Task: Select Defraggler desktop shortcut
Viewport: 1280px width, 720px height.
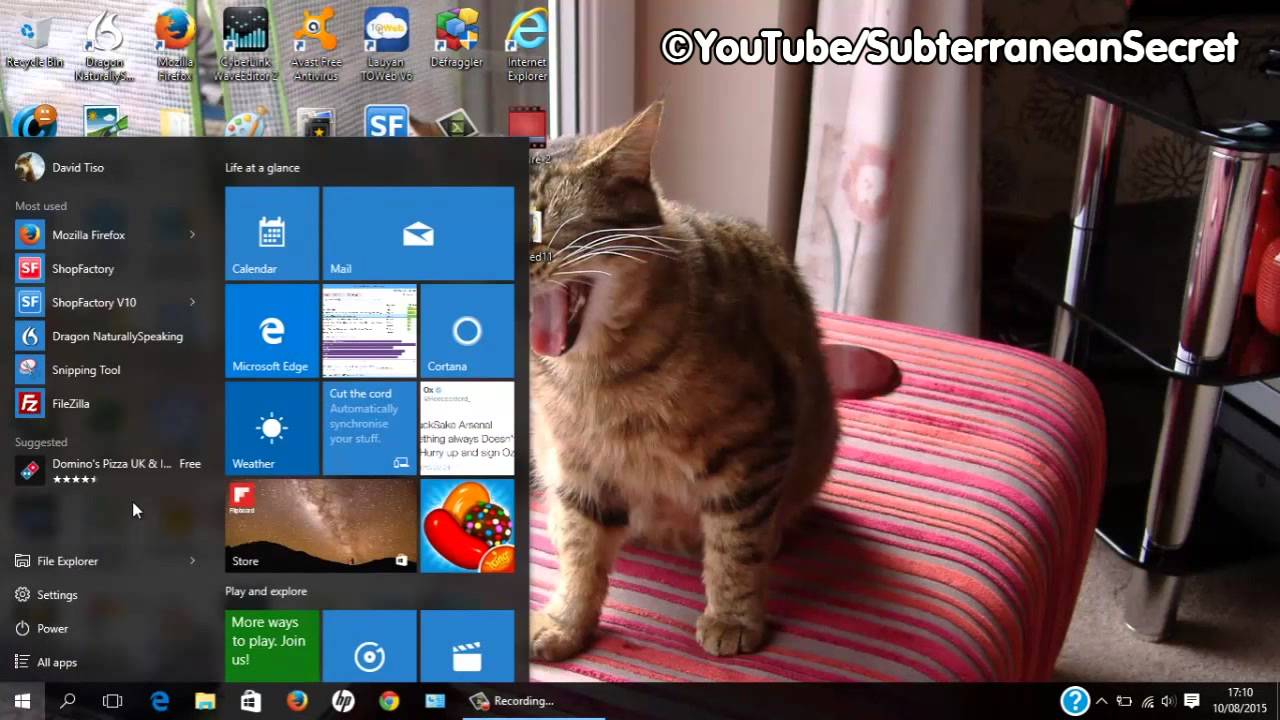Action: coord(457,41)
